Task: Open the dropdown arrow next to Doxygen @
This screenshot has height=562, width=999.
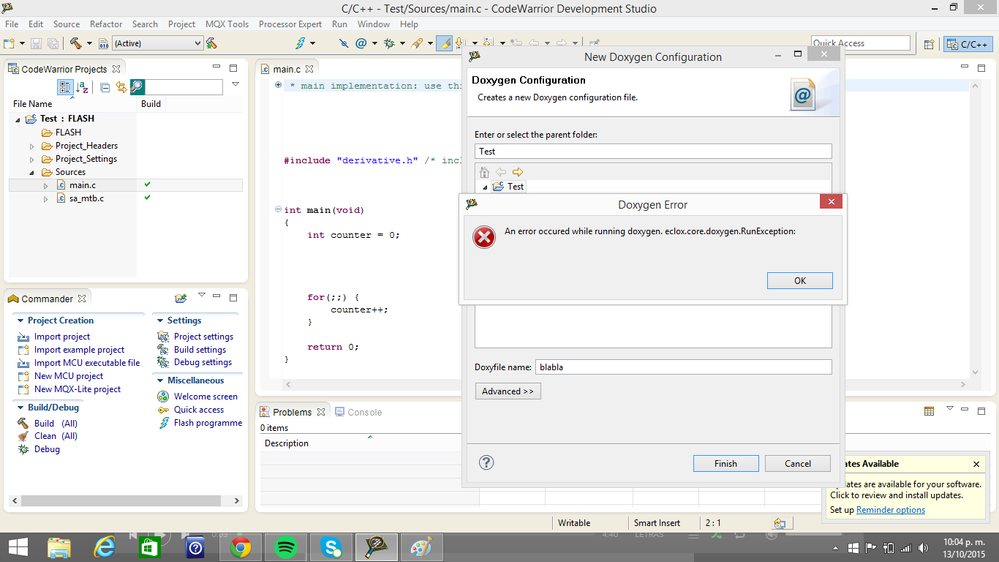Action: click(374, 43)
